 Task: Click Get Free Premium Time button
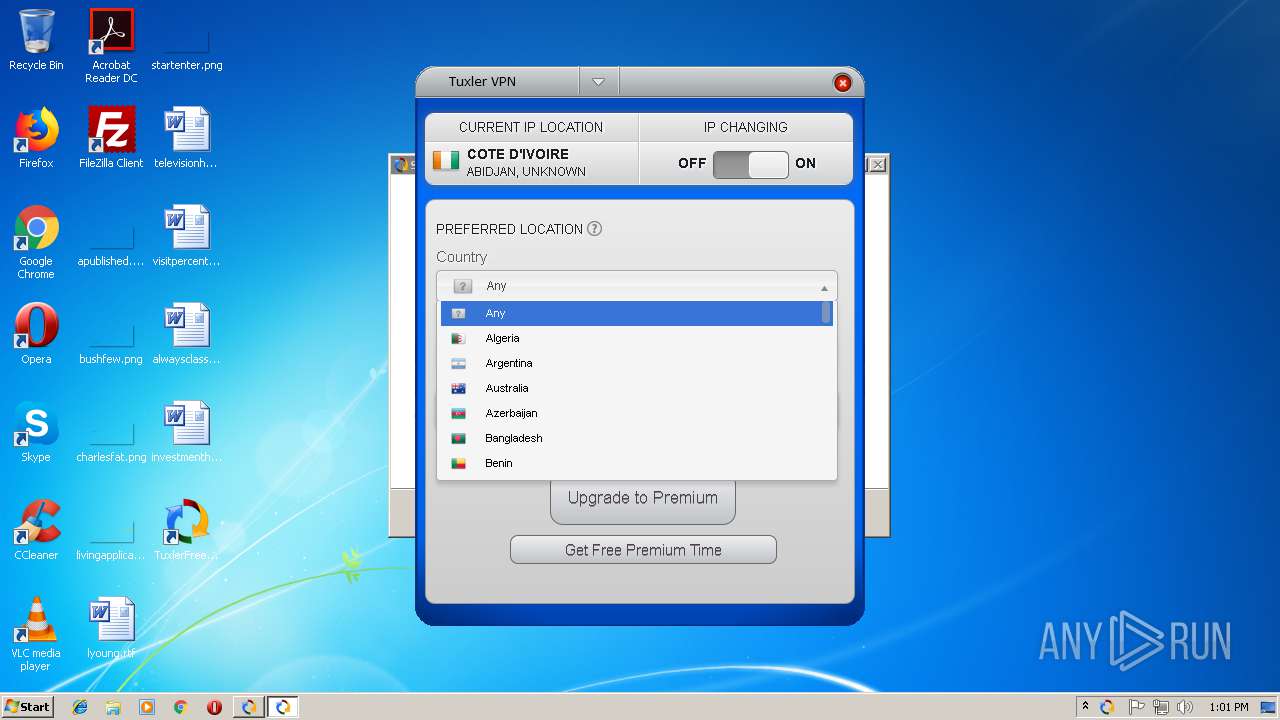pyautogui.click(x=643, y=550)
